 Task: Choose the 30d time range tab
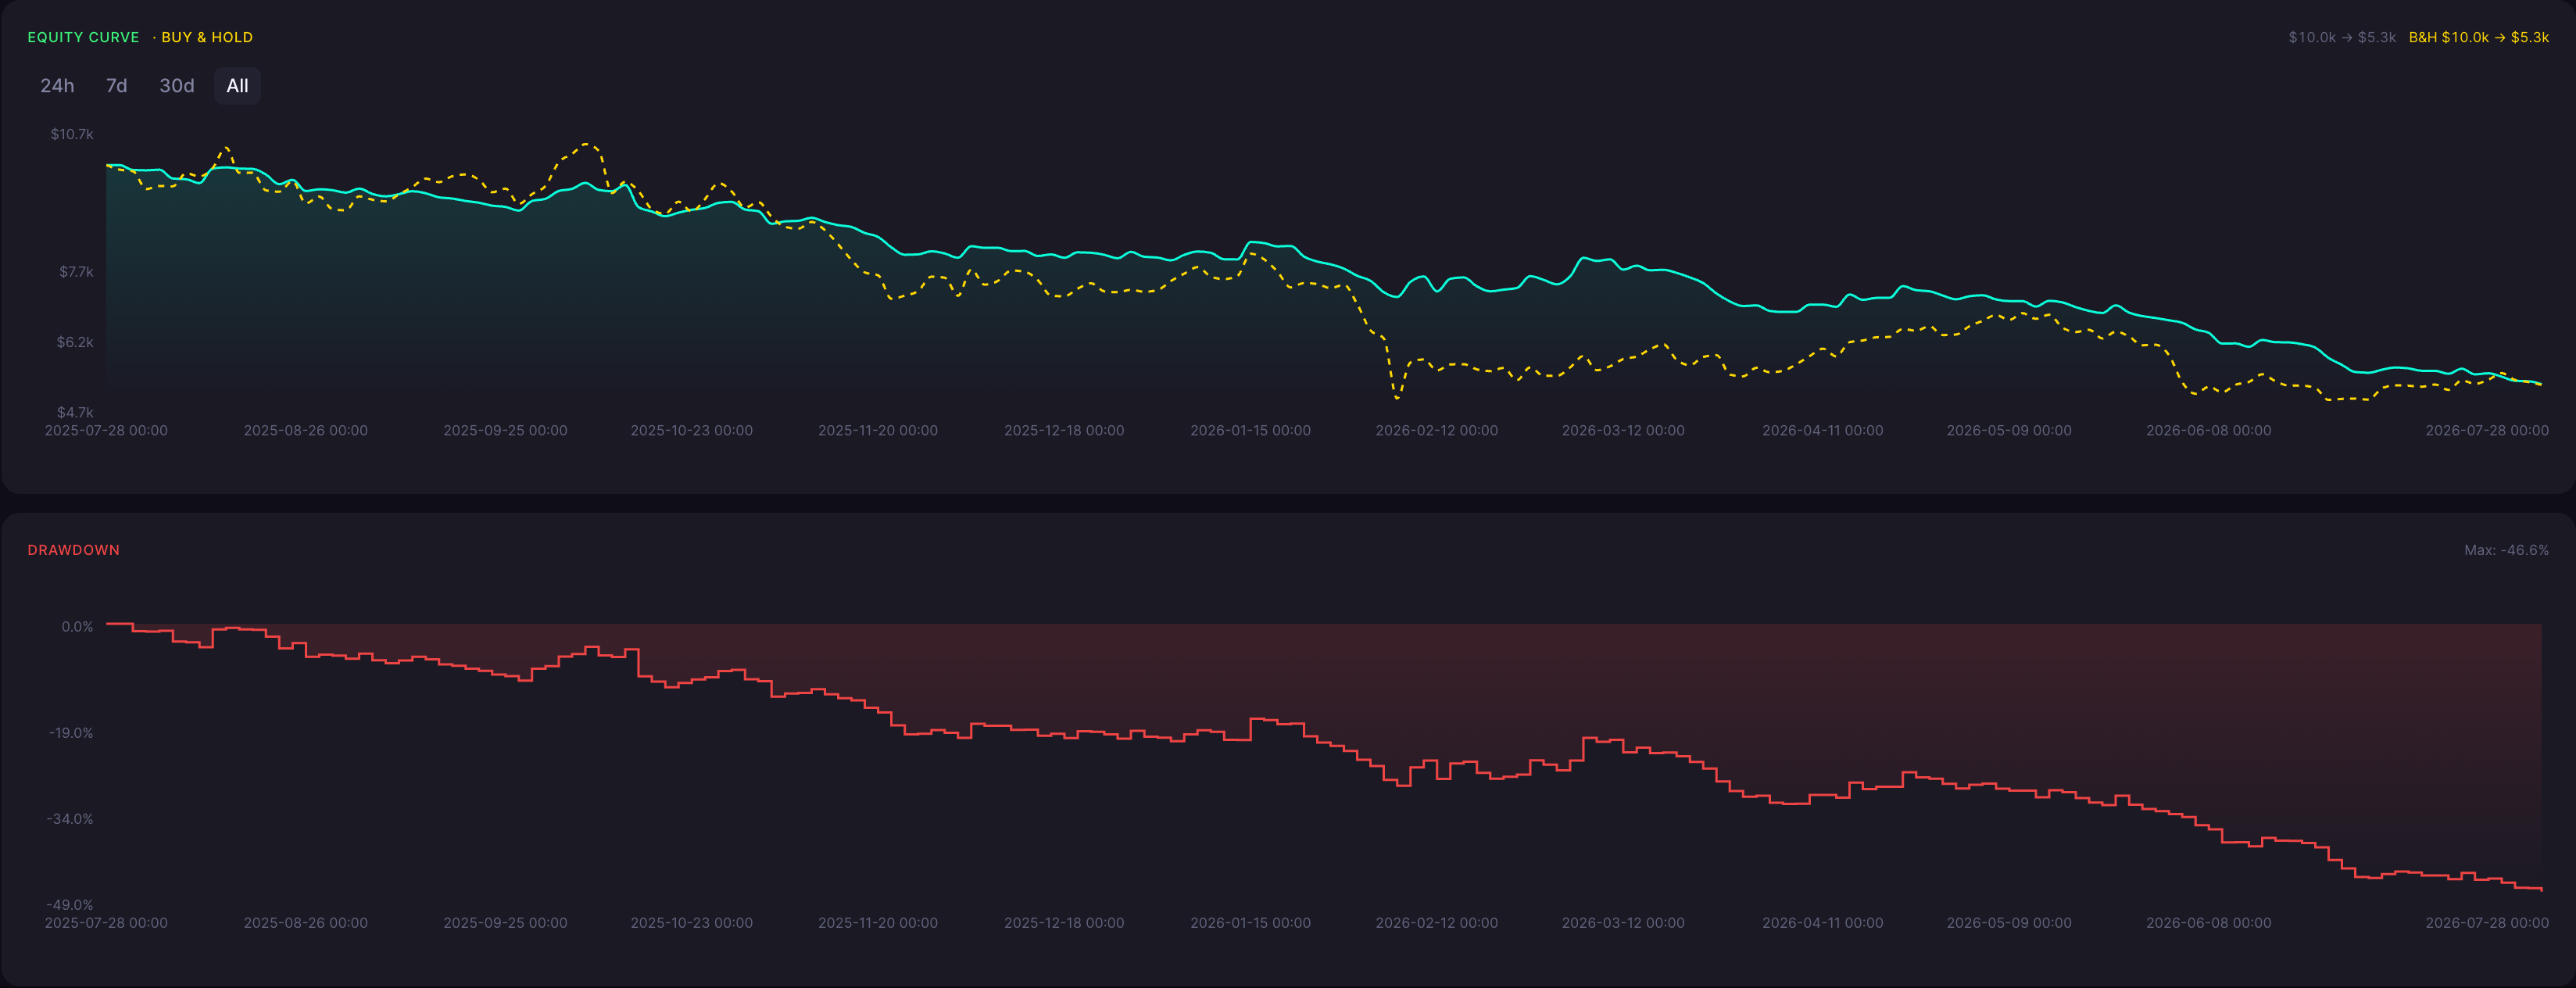pyautogui.click(x=177, y=86)
